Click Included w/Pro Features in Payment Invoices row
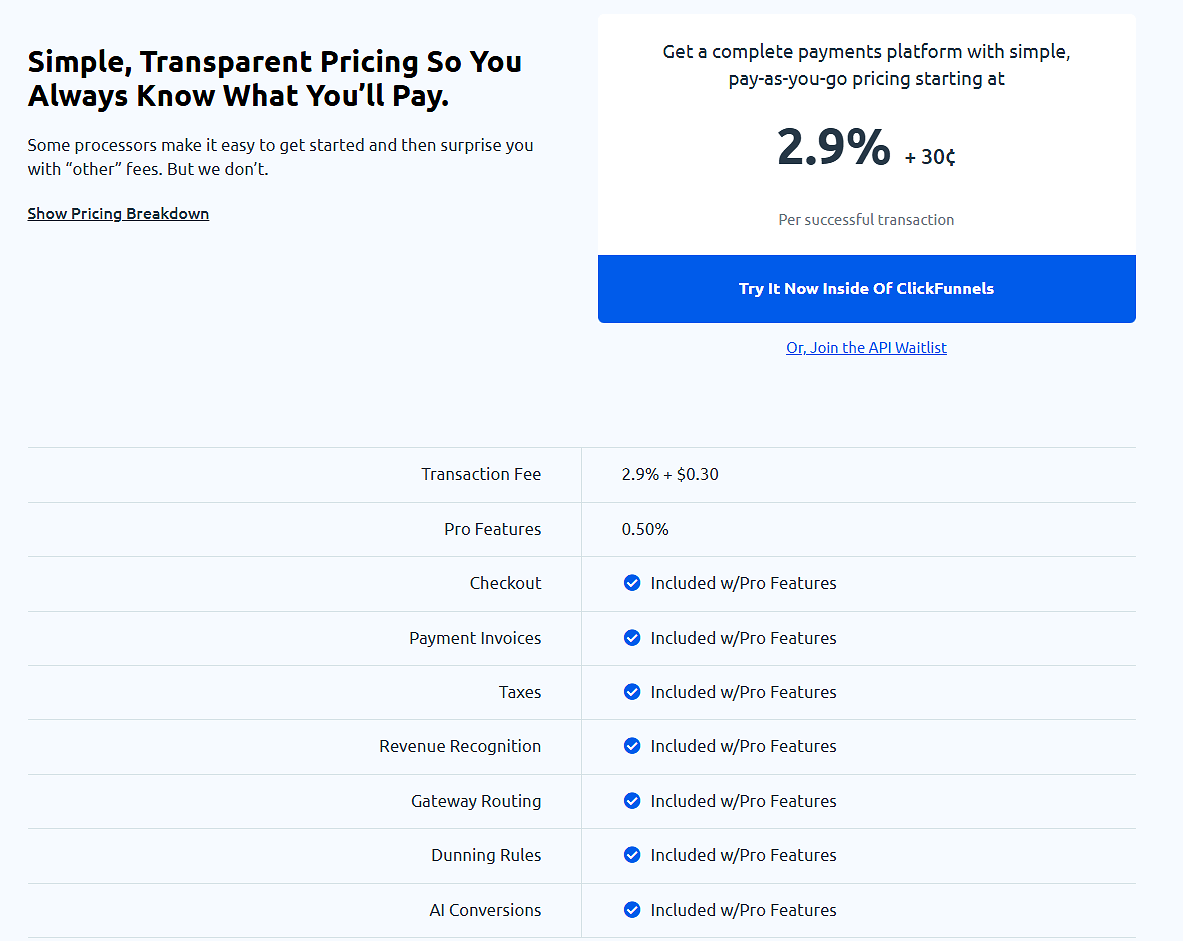1183x941 pixels. 743,638
